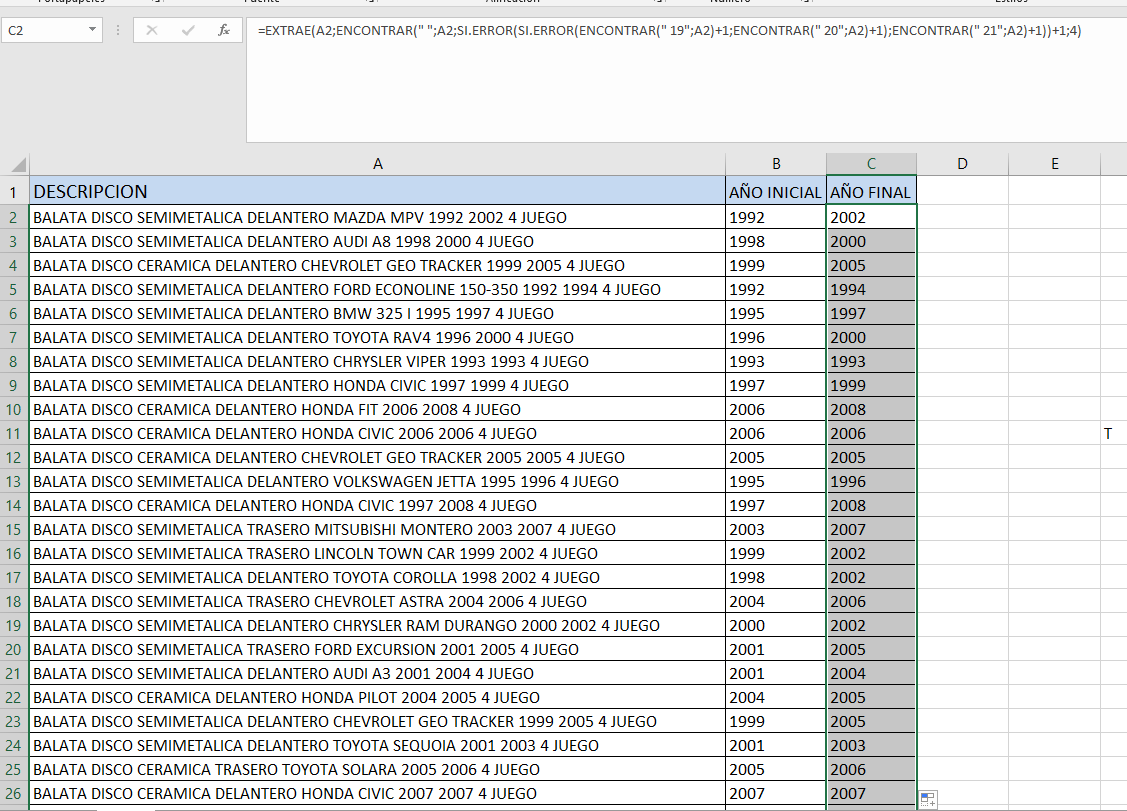Select the CHRYSLER RAM DURANGO description cell
The width and height of the screenshot is (1127, 811).
[x=377, y=626]
